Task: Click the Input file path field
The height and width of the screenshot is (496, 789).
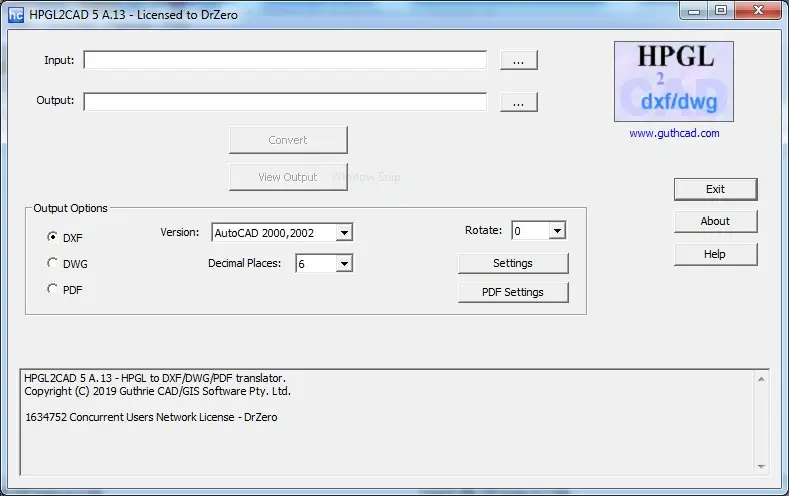Action: coord(285,60)
